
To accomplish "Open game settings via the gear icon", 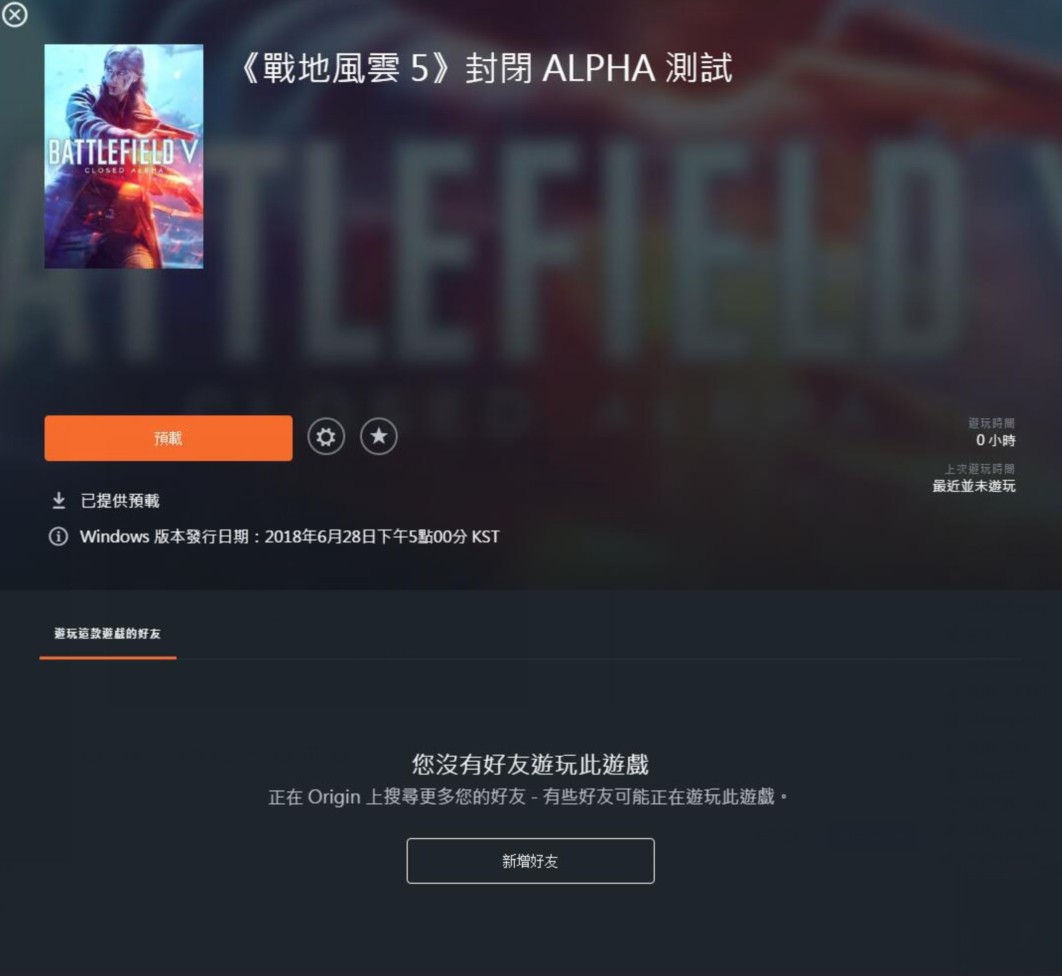I will 326,437.
